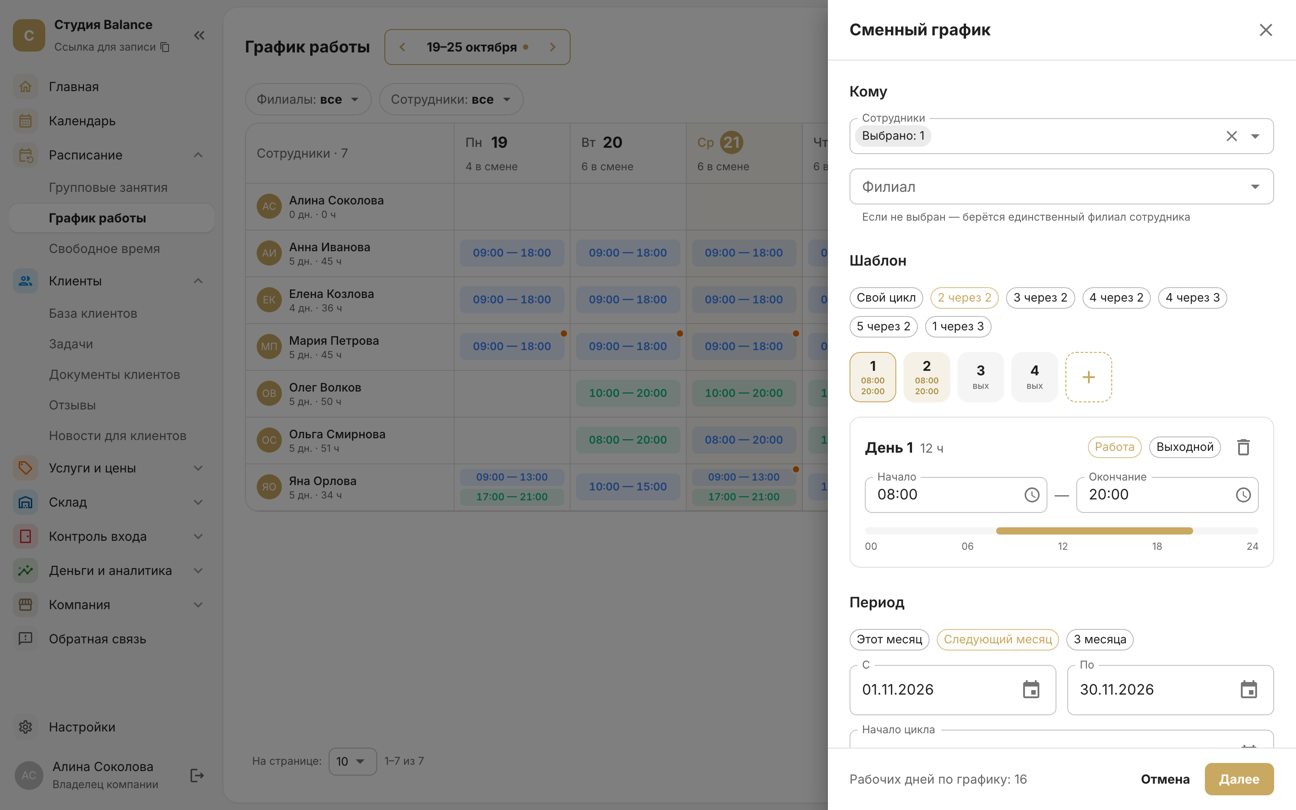Screen dimensions: 1296x810
Task: Go to next week arrow
Action: pos(552,47)
